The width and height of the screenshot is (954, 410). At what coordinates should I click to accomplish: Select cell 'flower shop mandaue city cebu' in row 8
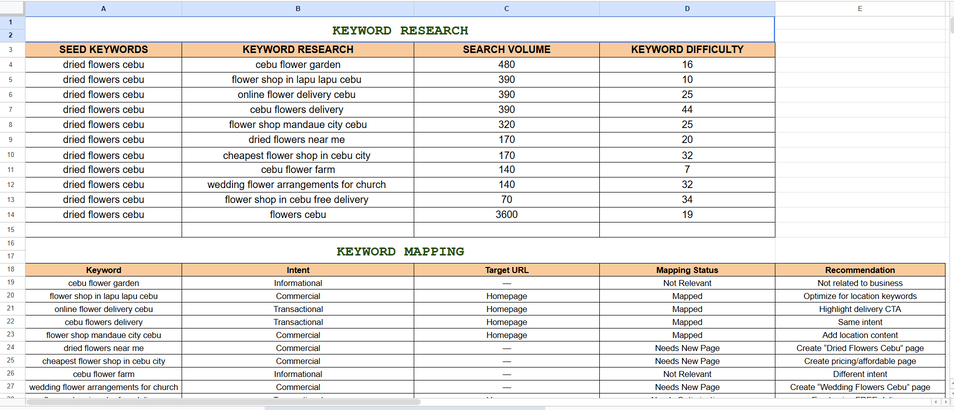[298, 125]
